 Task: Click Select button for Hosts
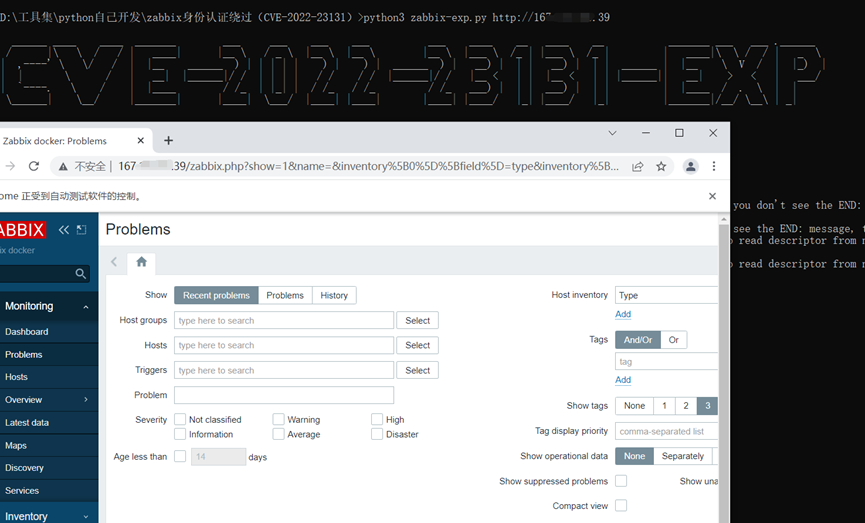coord(418,345)
